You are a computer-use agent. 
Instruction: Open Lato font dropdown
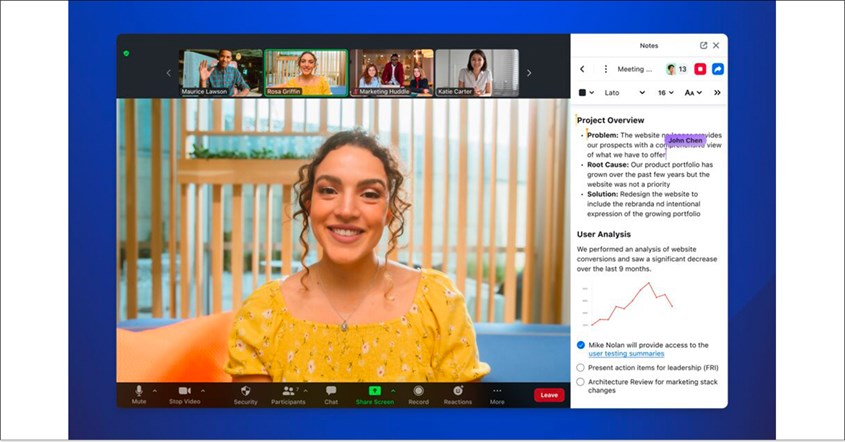[x=624, y=93]
